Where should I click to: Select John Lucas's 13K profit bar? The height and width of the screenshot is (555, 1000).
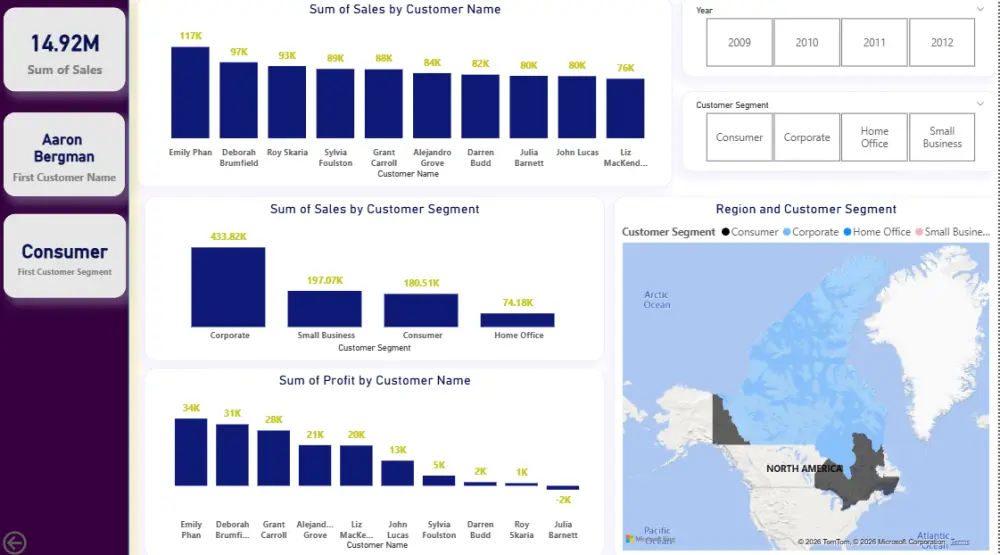point(398,473)
